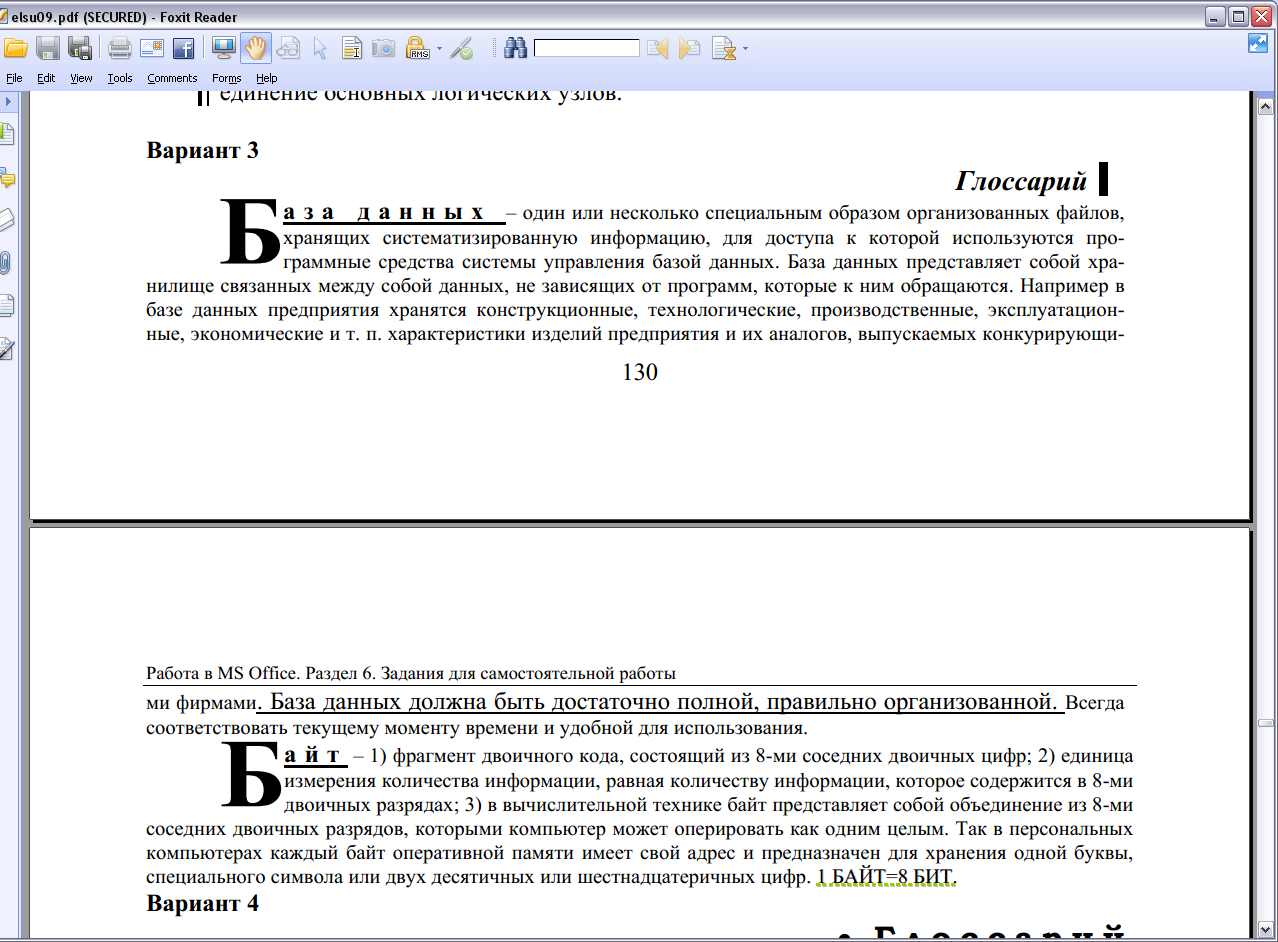
Task: Open the Help menu
Action: coord(267,78)
